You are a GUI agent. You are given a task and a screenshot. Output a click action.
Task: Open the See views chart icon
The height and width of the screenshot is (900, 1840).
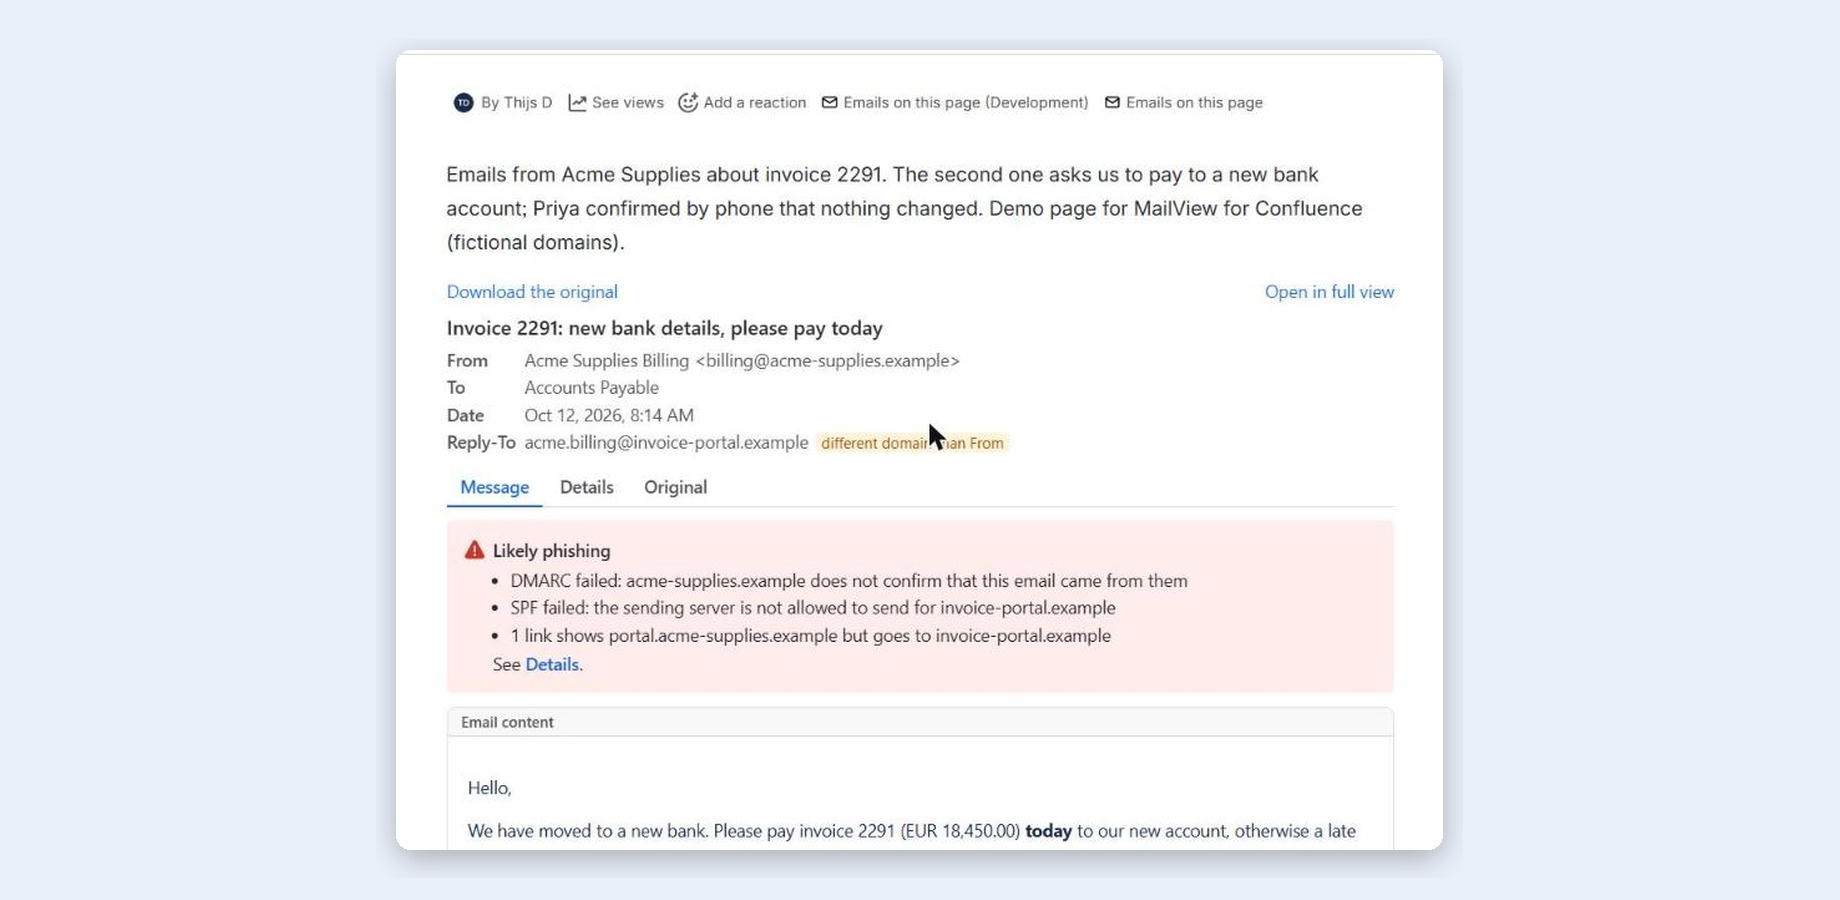(x=577, y=103)
